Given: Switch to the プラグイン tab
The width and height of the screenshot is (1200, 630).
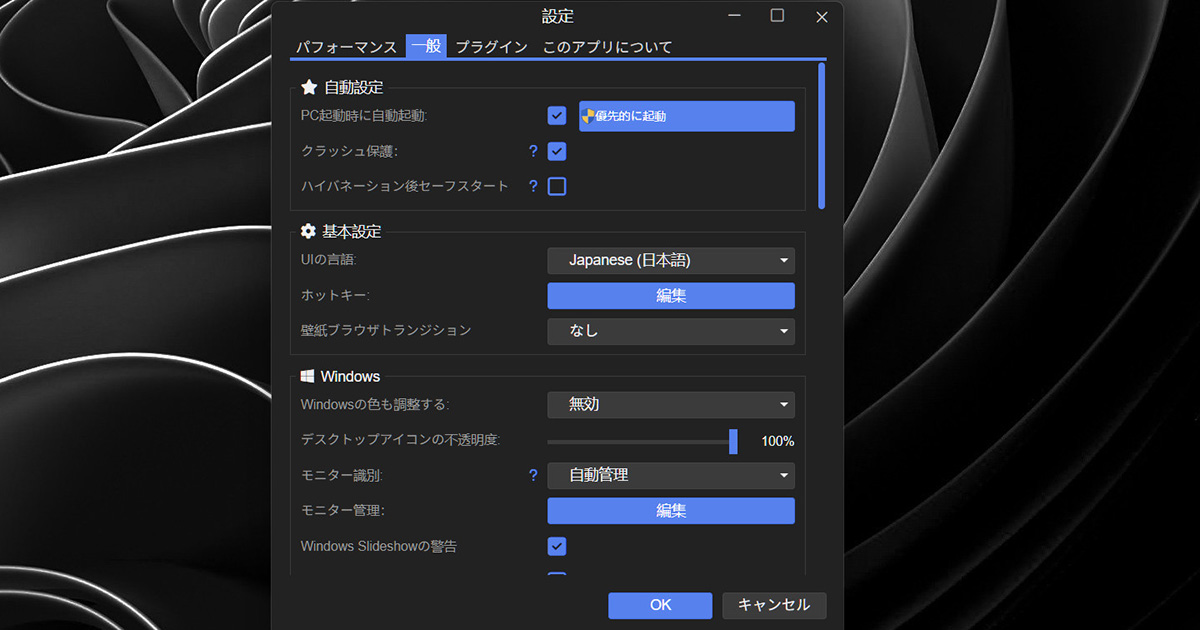Looking at the screenshot, I should (491, 47).
